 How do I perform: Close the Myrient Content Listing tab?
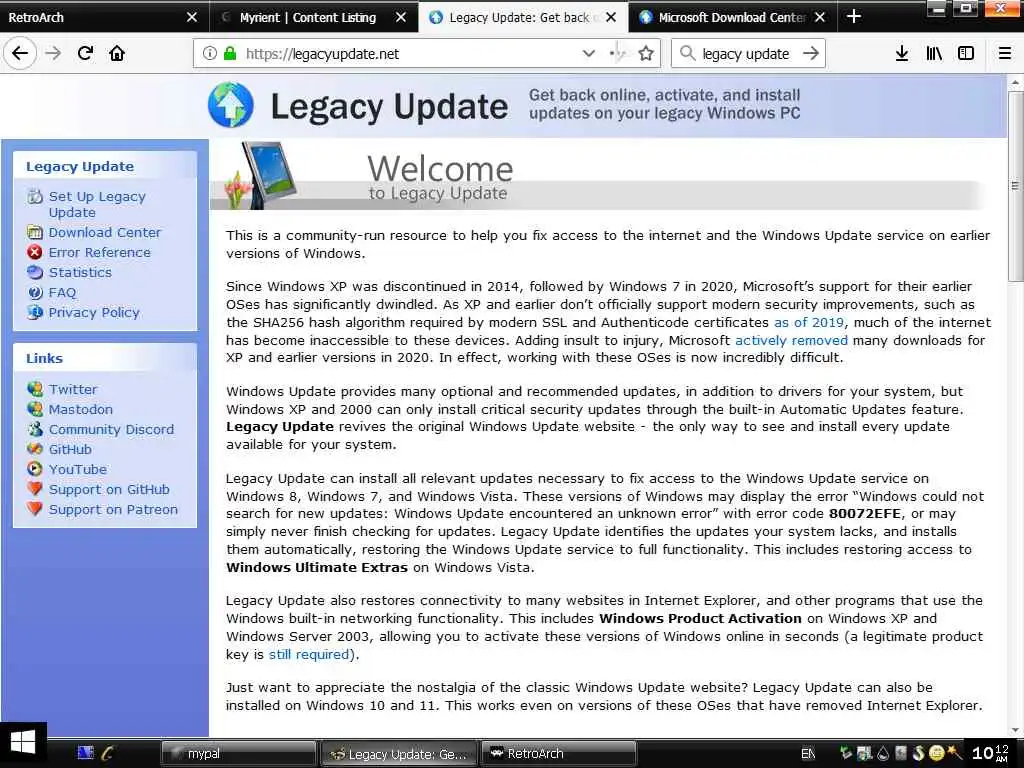click(402, 17)
